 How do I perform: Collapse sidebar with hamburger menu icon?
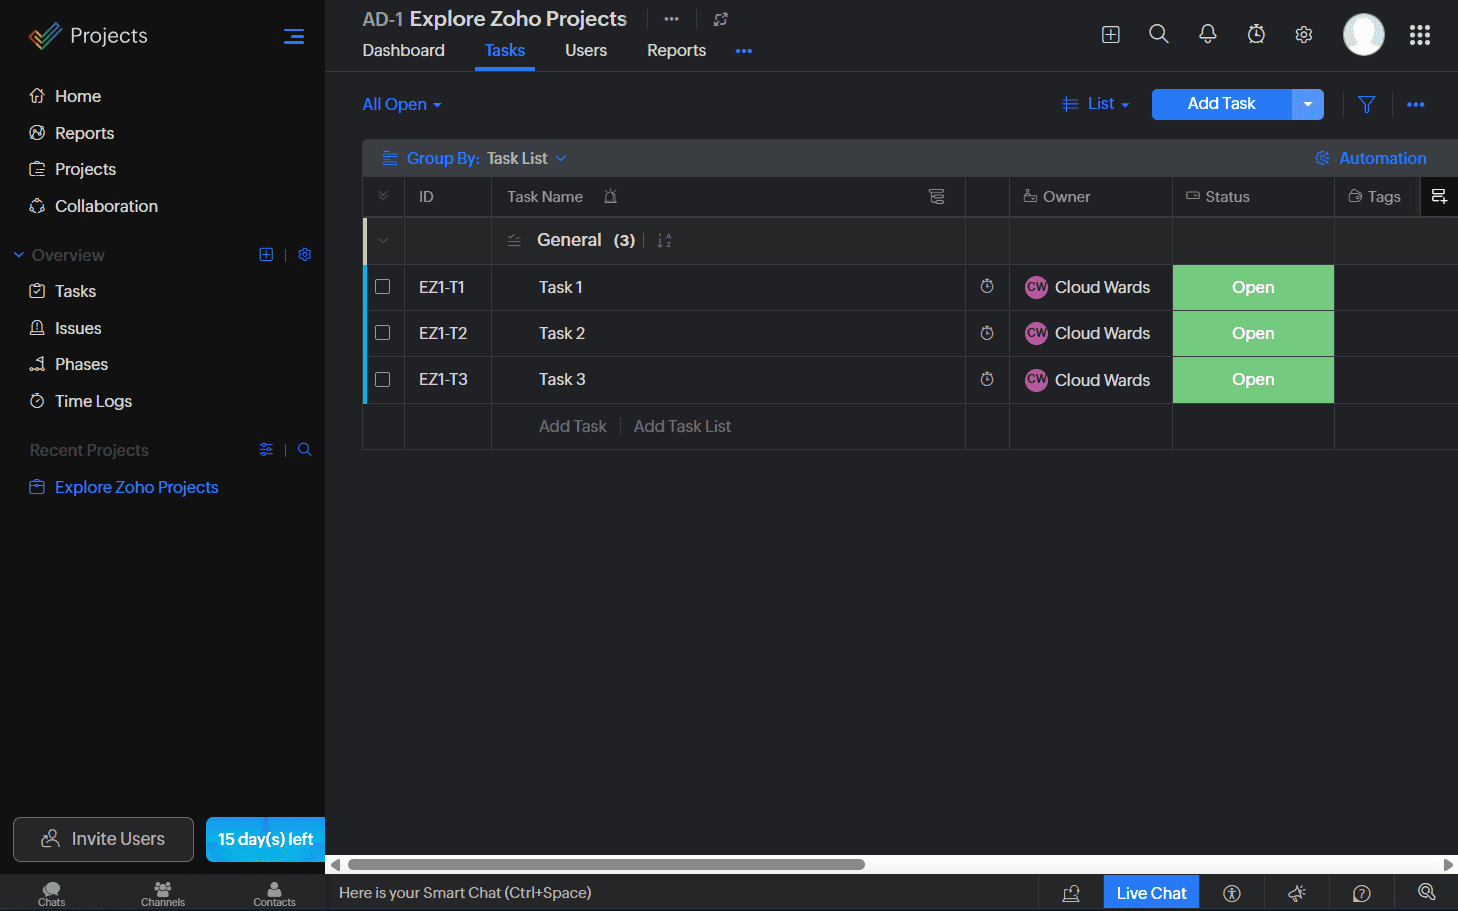pos(293,37)
